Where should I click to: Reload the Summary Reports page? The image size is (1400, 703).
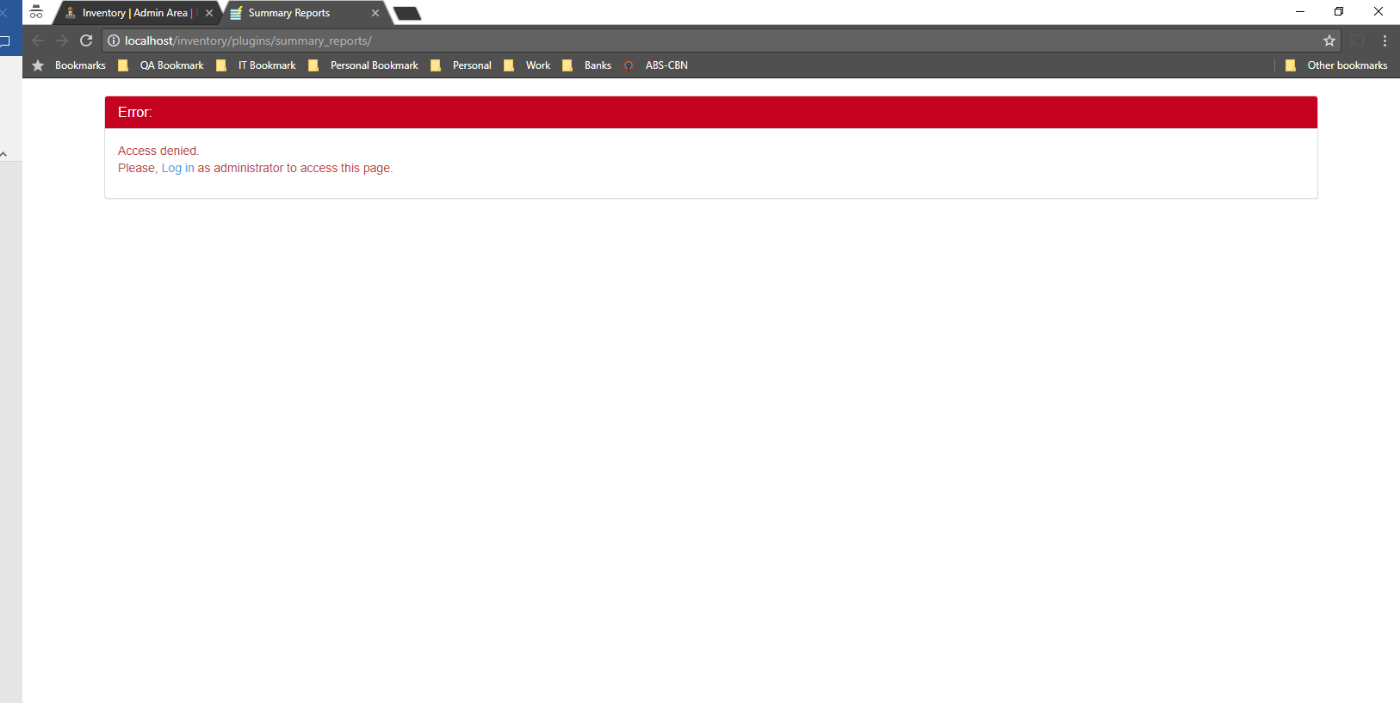(x=86, y=40)
